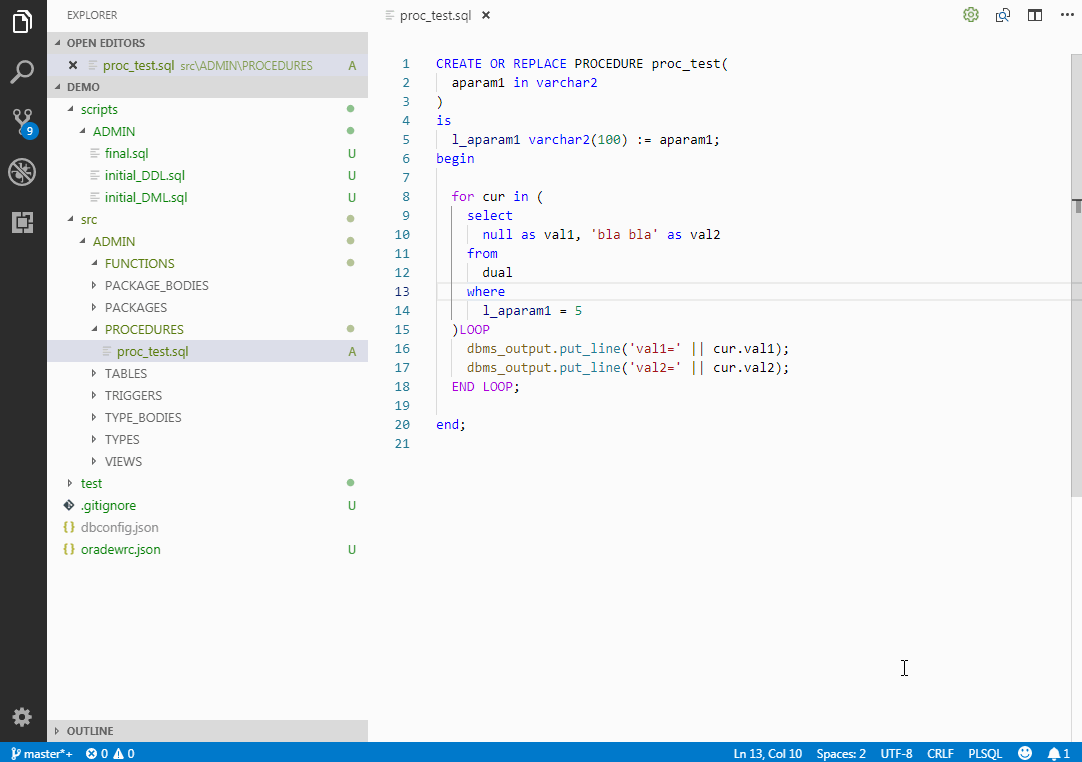Click errors and warnings count in status bar
This screenshot has width=1082, height=762.
110,754
